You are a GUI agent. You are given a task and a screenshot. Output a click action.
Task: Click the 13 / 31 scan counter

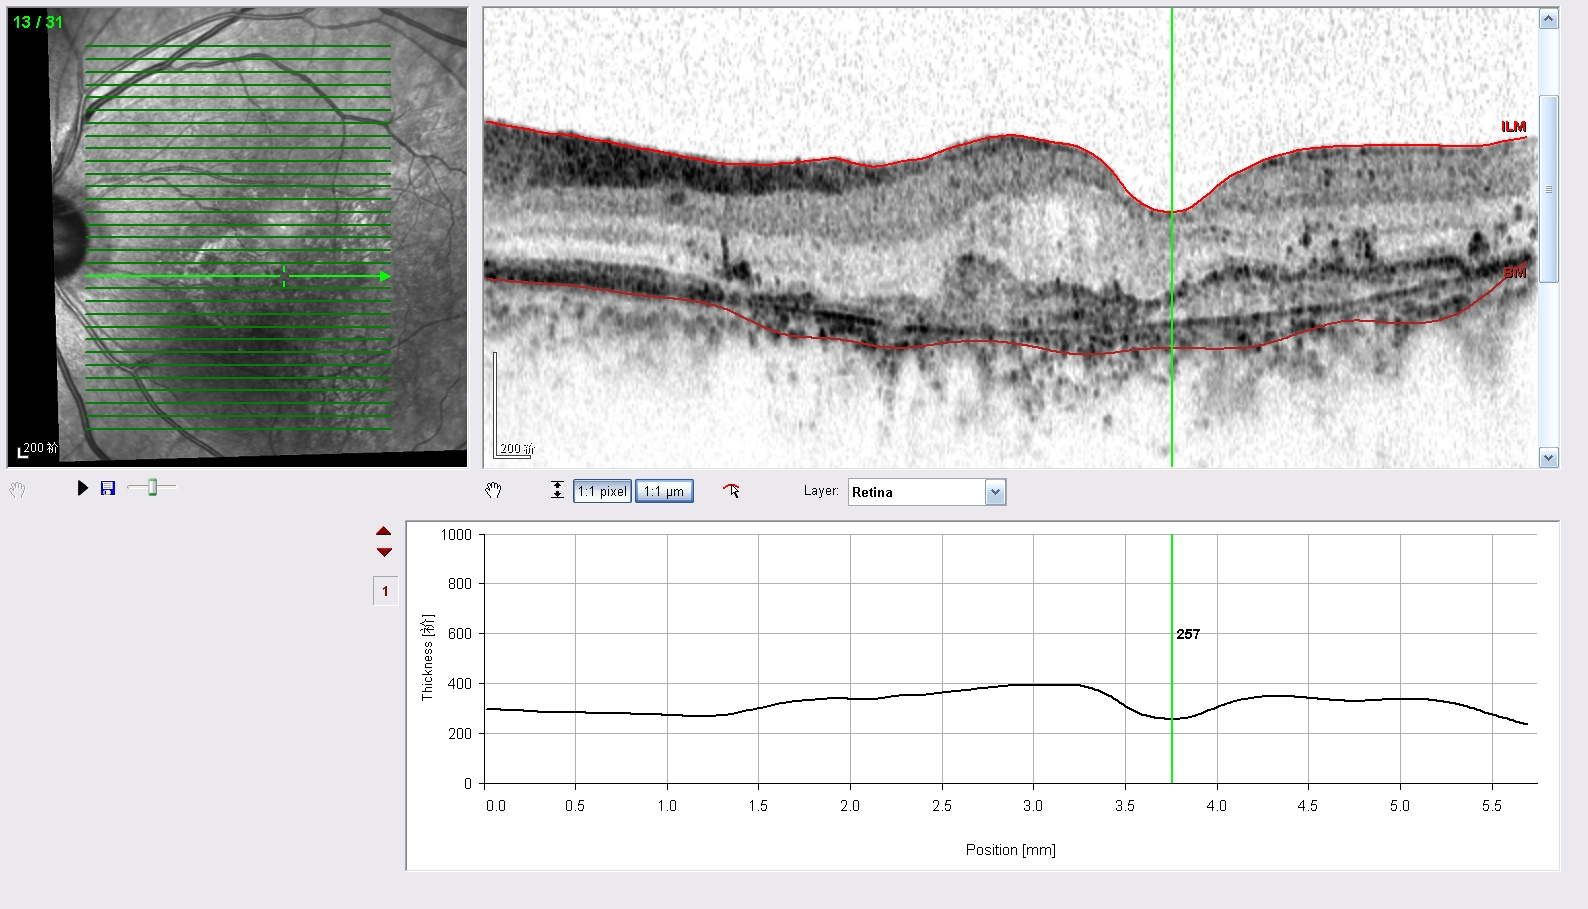[38, 22]
